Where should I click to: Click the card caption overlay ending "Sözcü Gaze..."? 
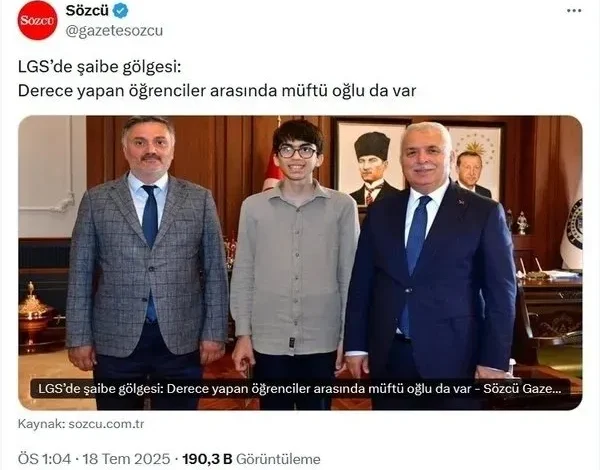(x=300, y=388)
